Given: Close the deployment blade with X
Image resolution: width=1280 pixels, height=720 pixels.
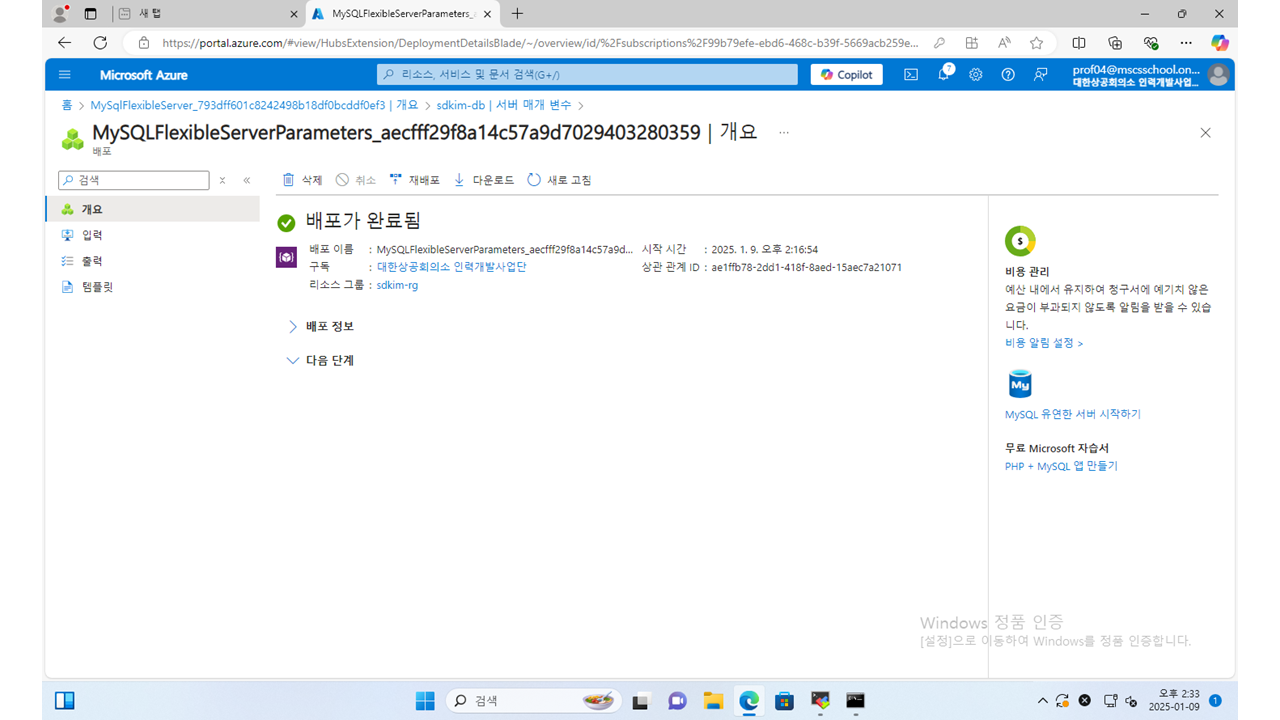Looking at the screenshot, I should (1205, 132).
